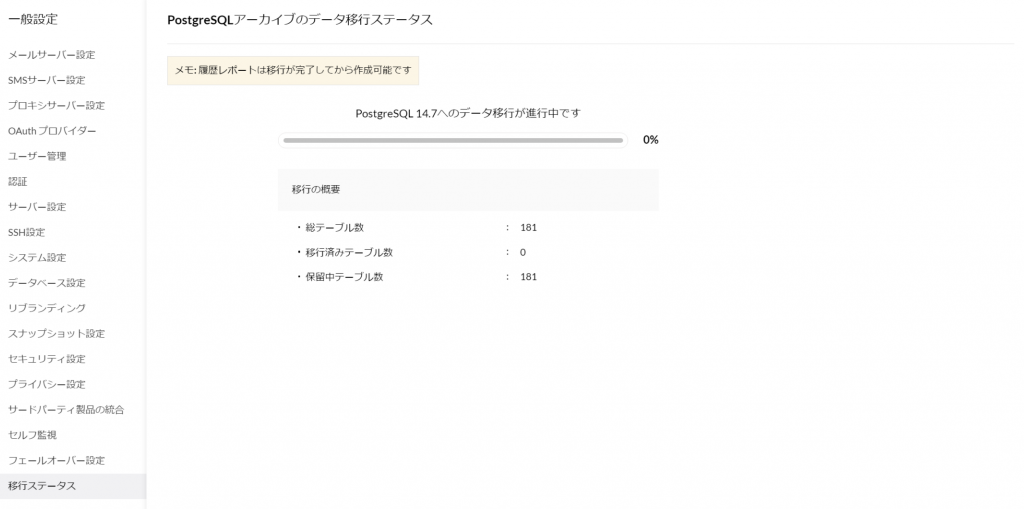Go to プライバシー設定
The width and height of the screenshot is (1024, 509).
(x=46, y=384)
